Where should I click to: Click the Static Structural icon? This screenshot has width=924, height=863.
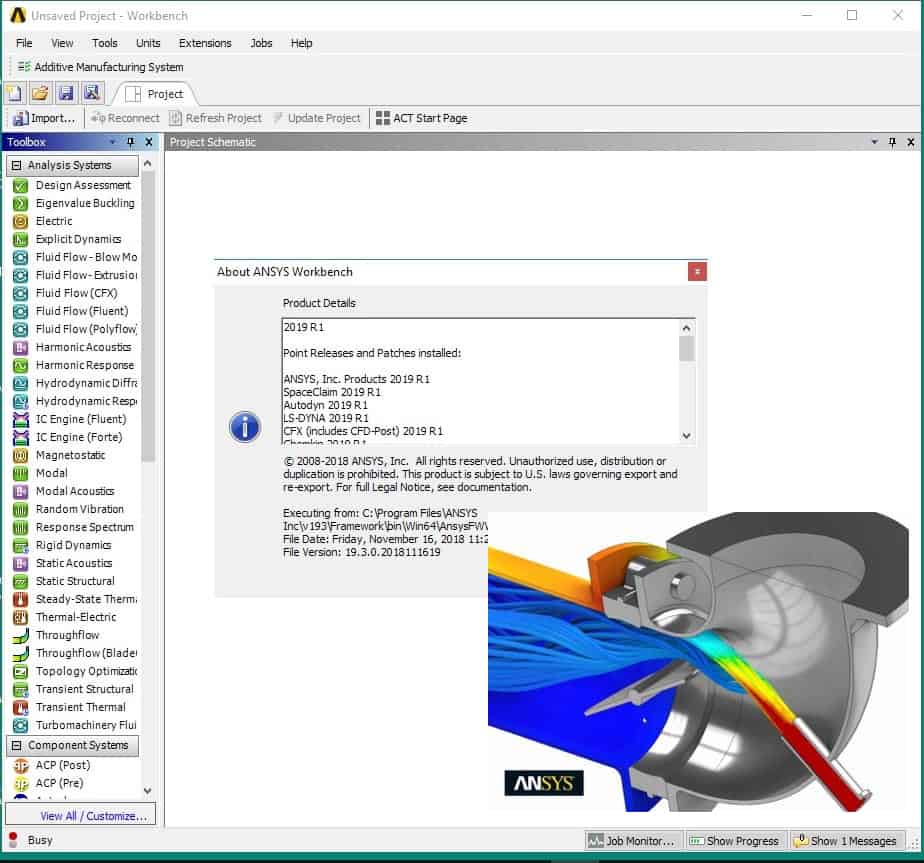coord(21,581)
